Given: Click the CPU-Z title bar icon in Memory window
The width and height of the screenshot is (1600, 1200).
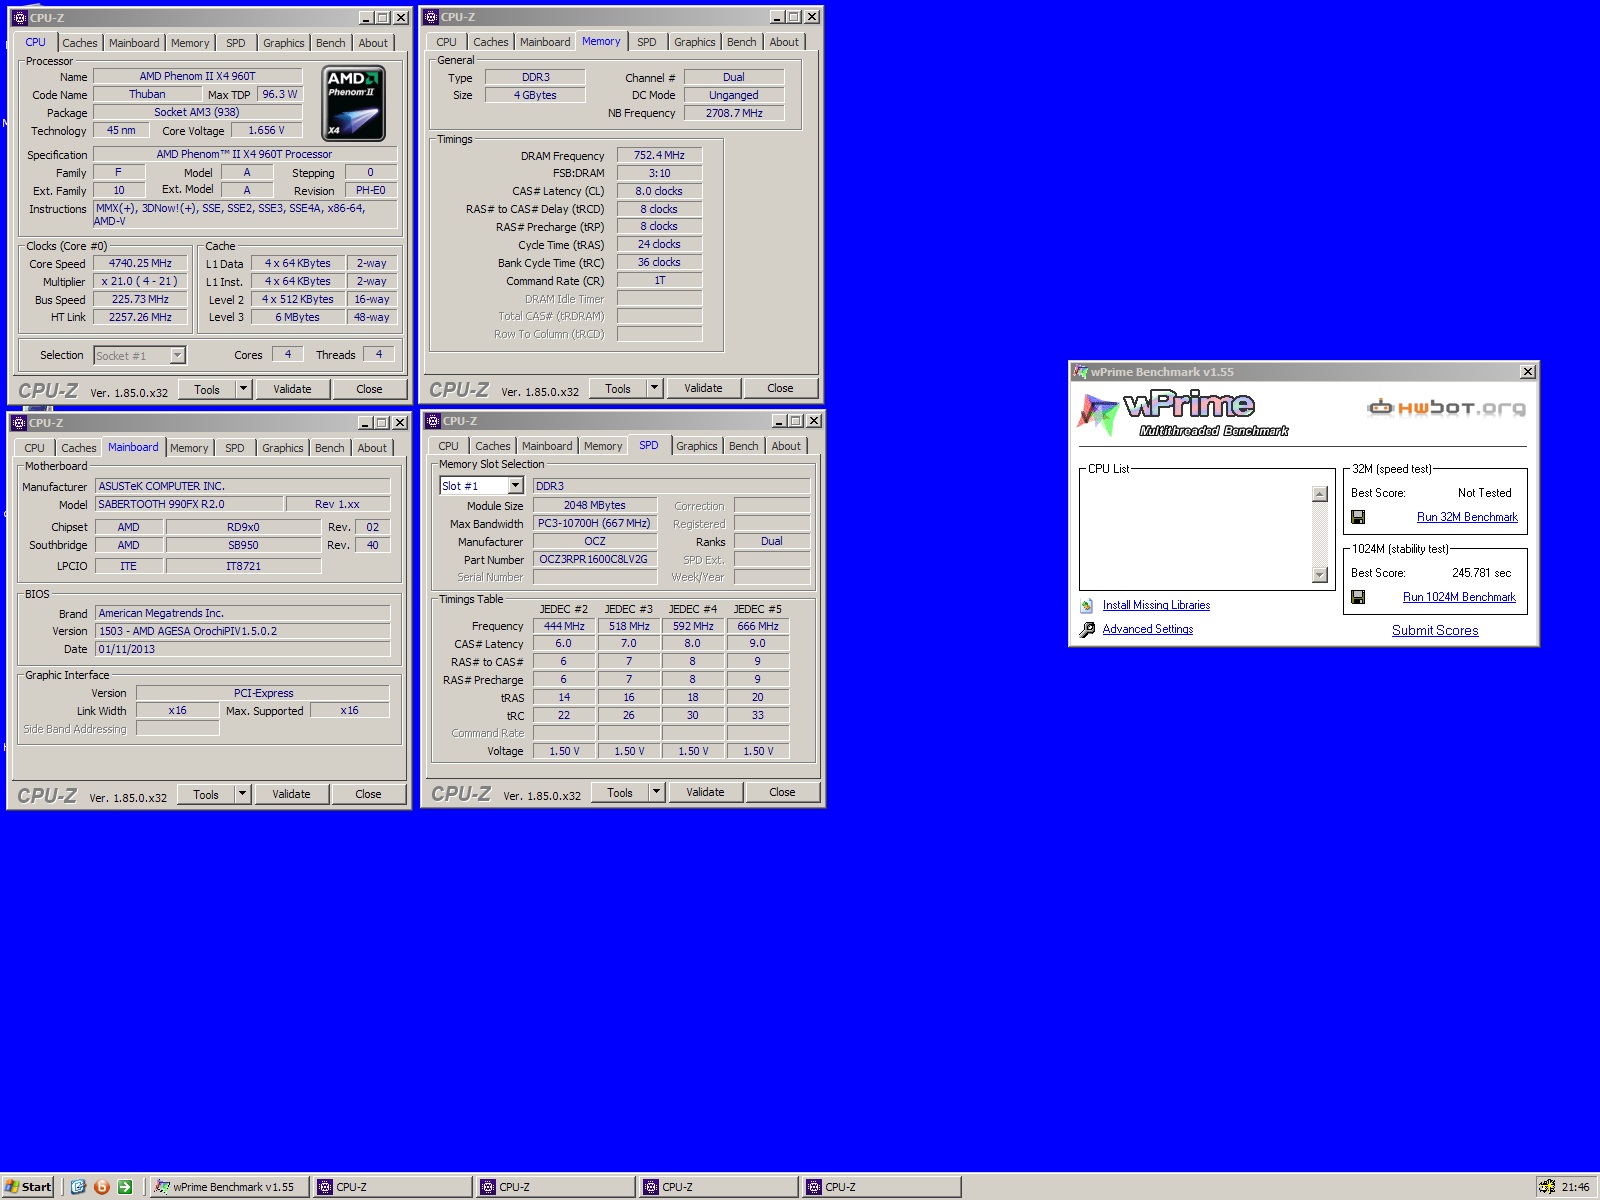Looking at the screenshot, I should 431,17.
